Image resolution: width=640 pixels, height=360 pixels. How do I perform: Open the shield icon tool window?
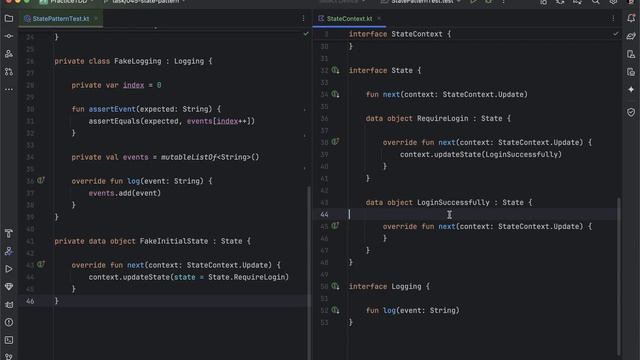(631, 112)
